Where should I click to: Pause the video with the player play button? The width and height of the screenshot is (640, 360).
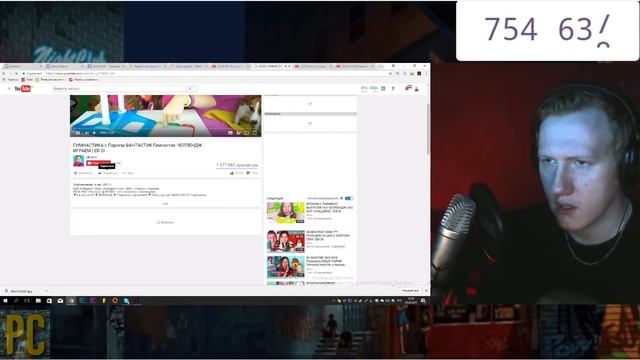click(78, 133)
